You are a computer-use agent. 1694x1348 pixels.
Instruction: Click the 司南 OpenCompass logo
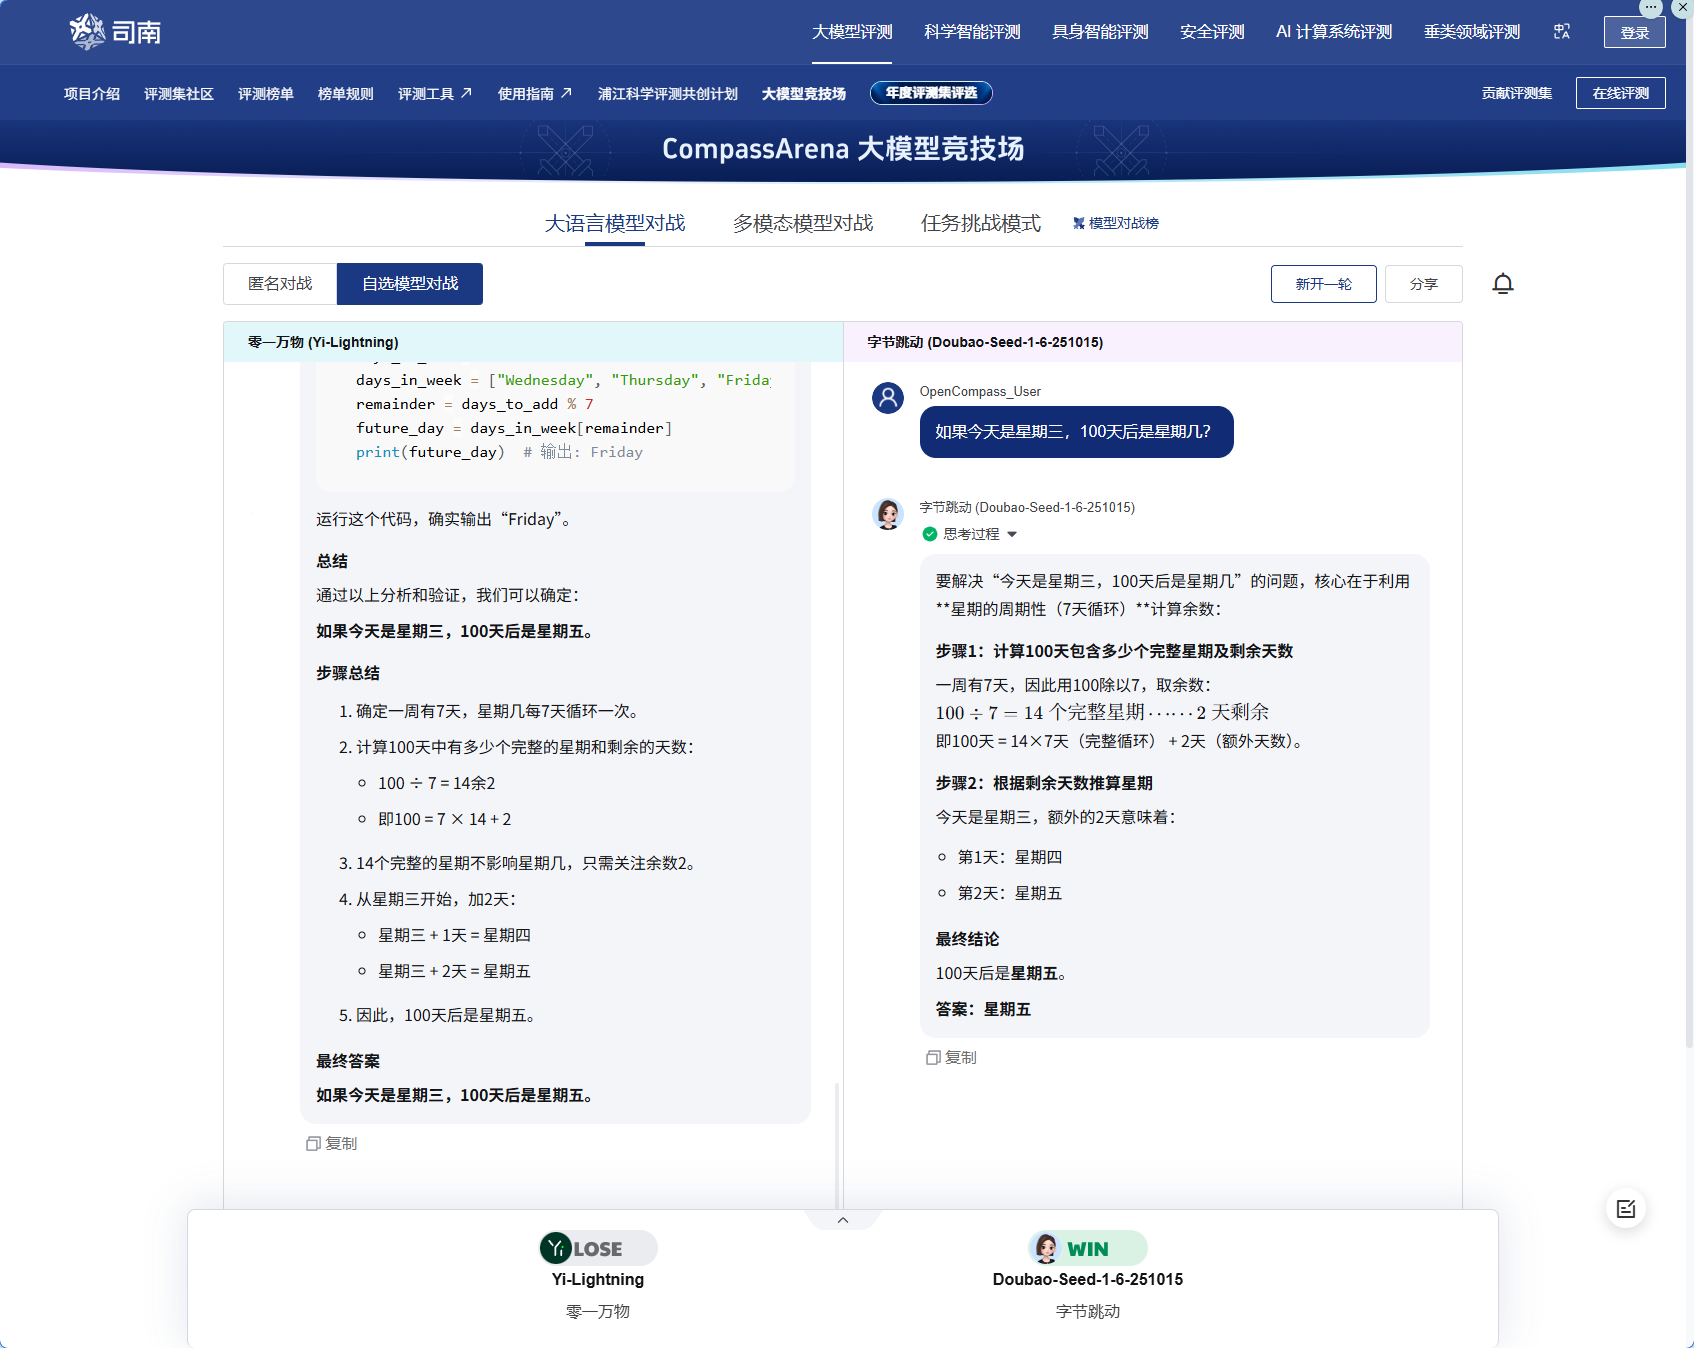pyautogui.click(x=115, y=32)
